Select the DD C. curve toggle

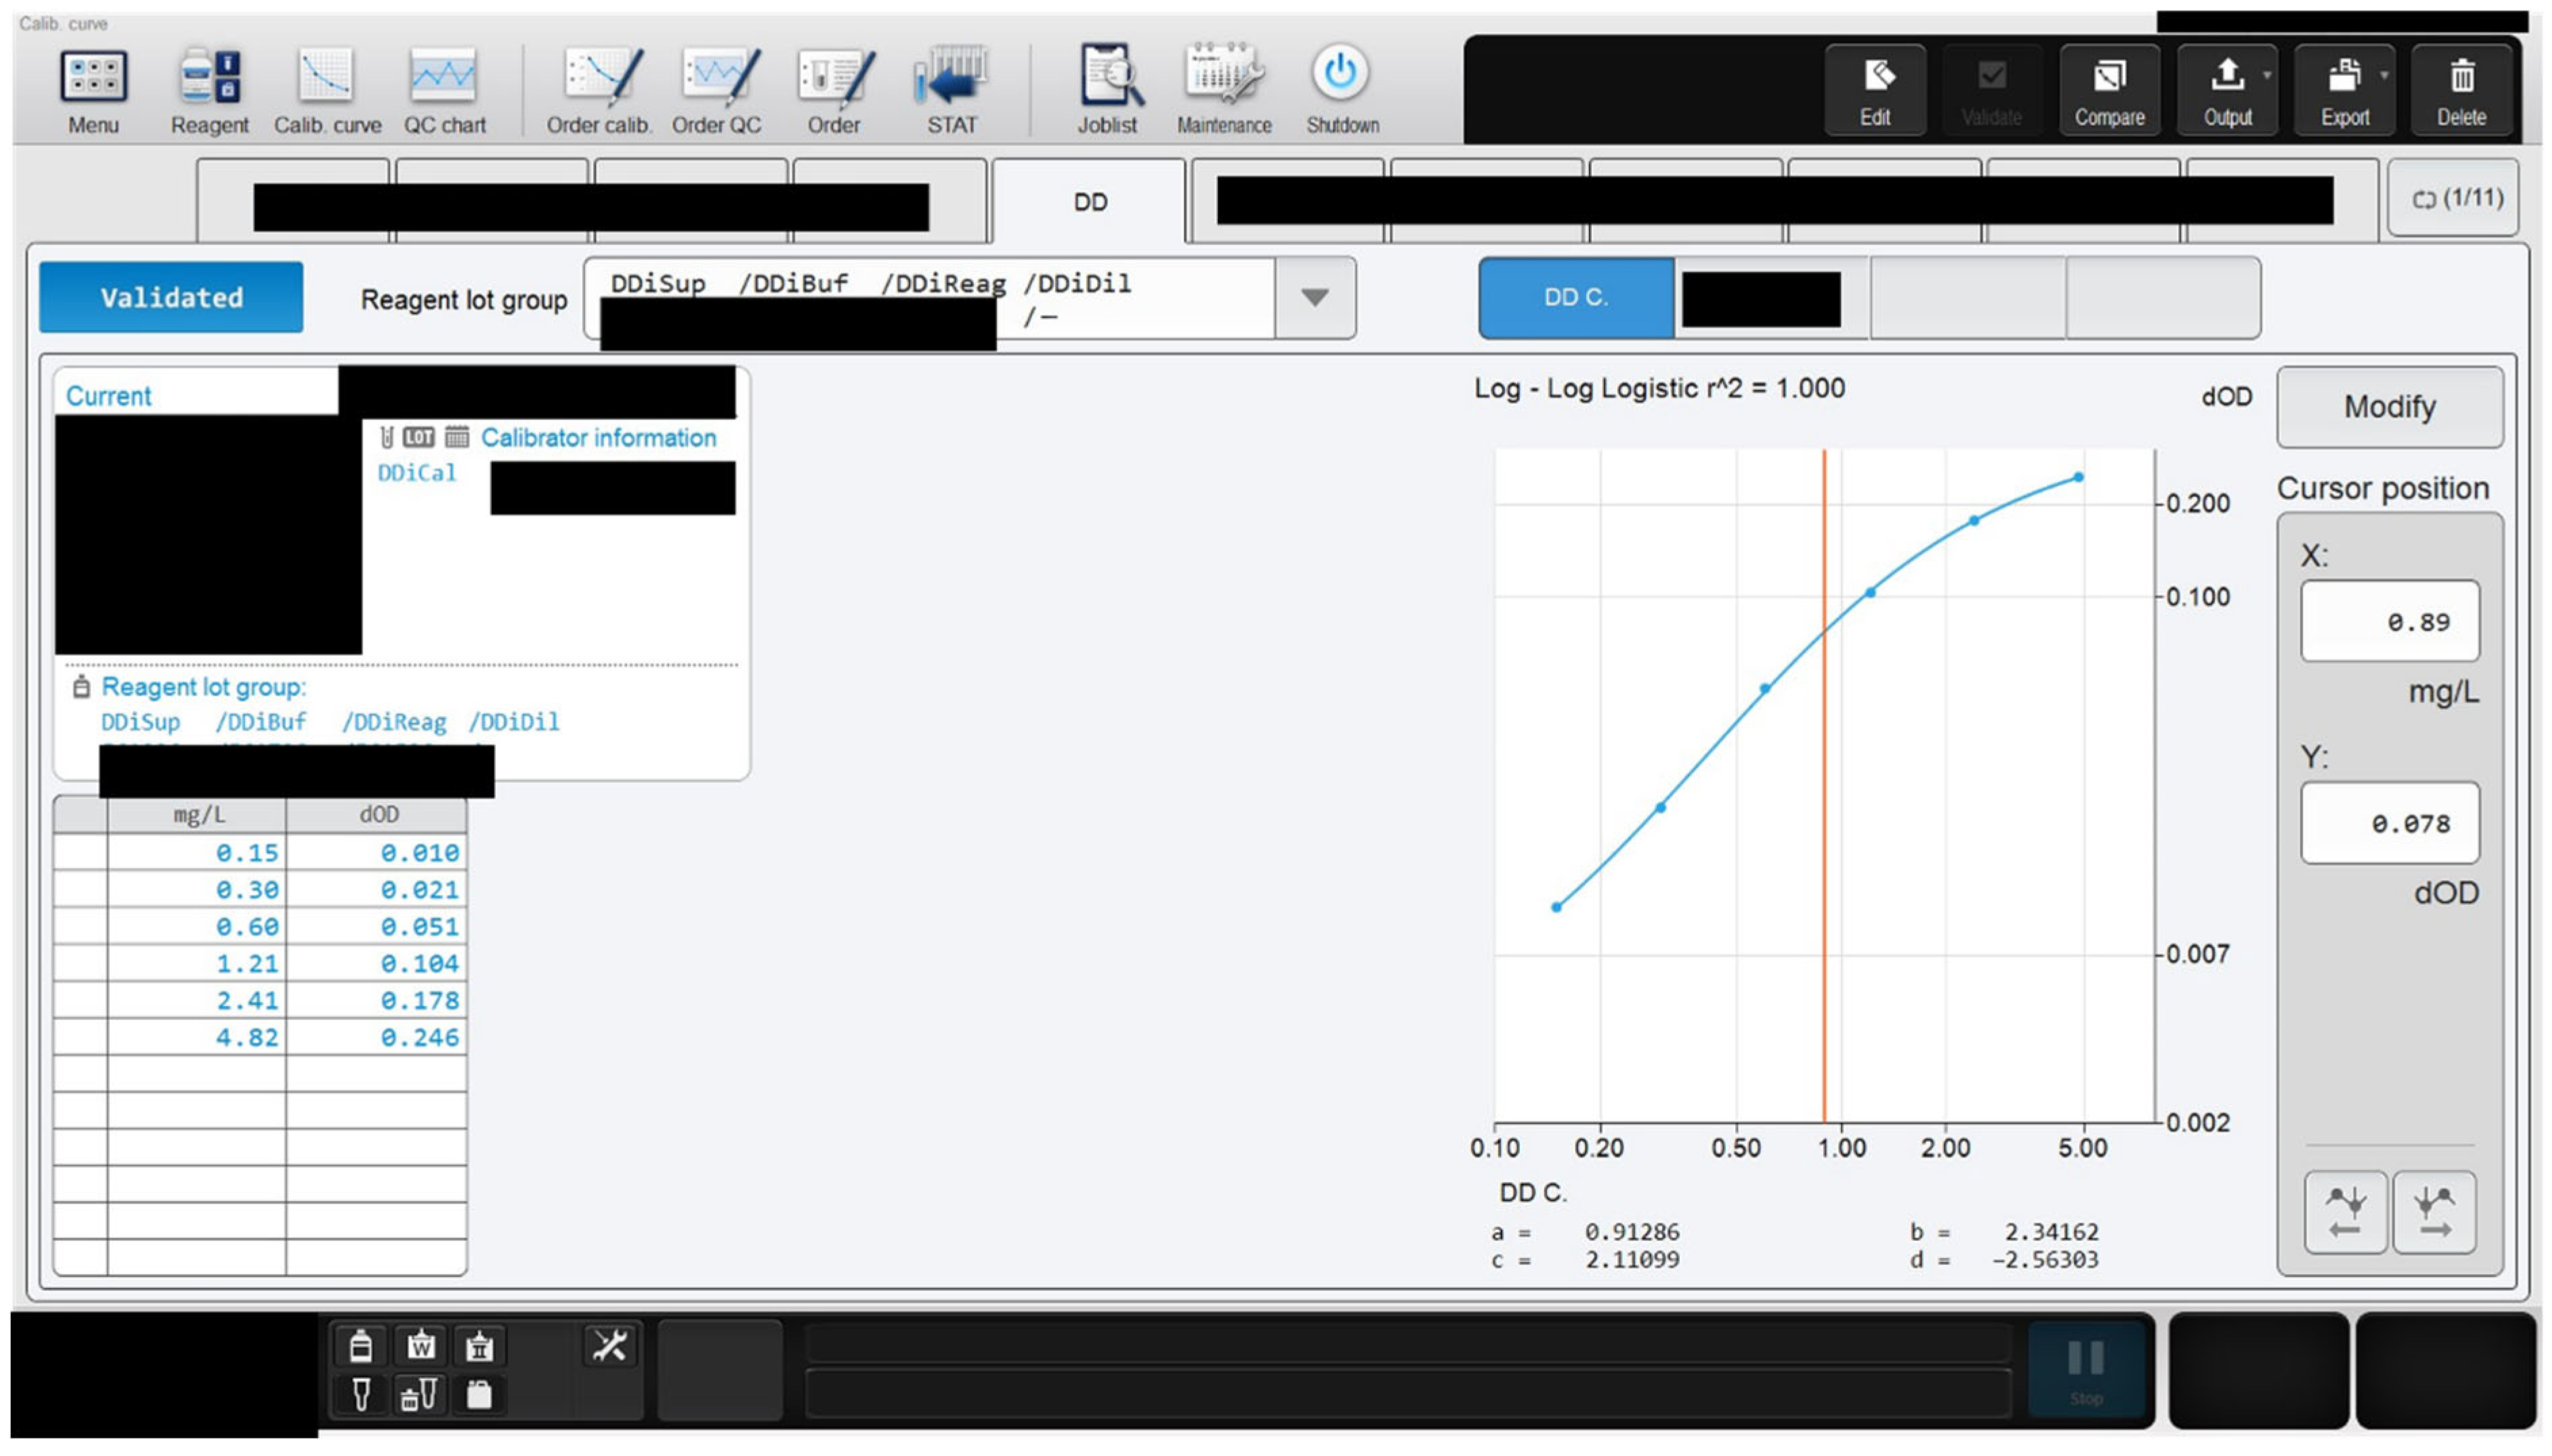tap(1575, 297)
